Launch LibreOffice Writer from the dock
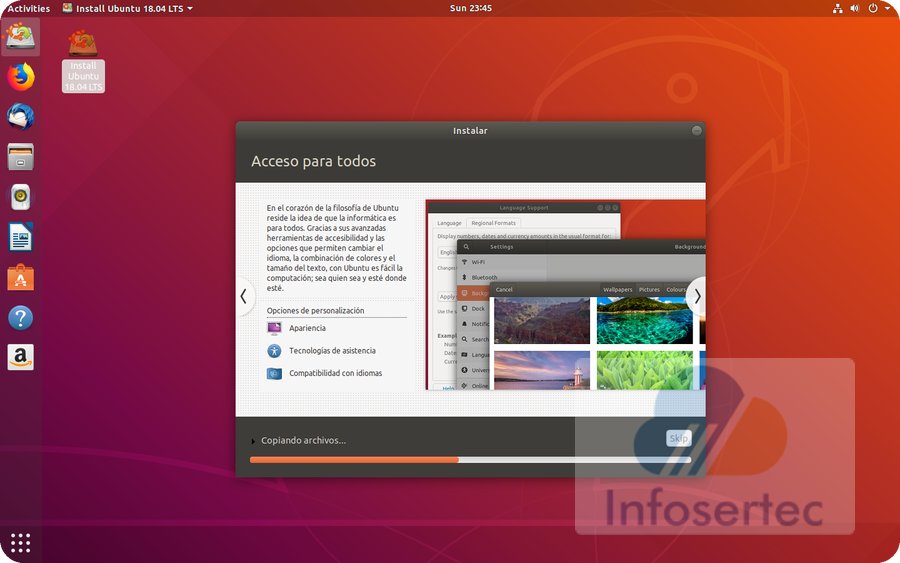 (21, 237)
